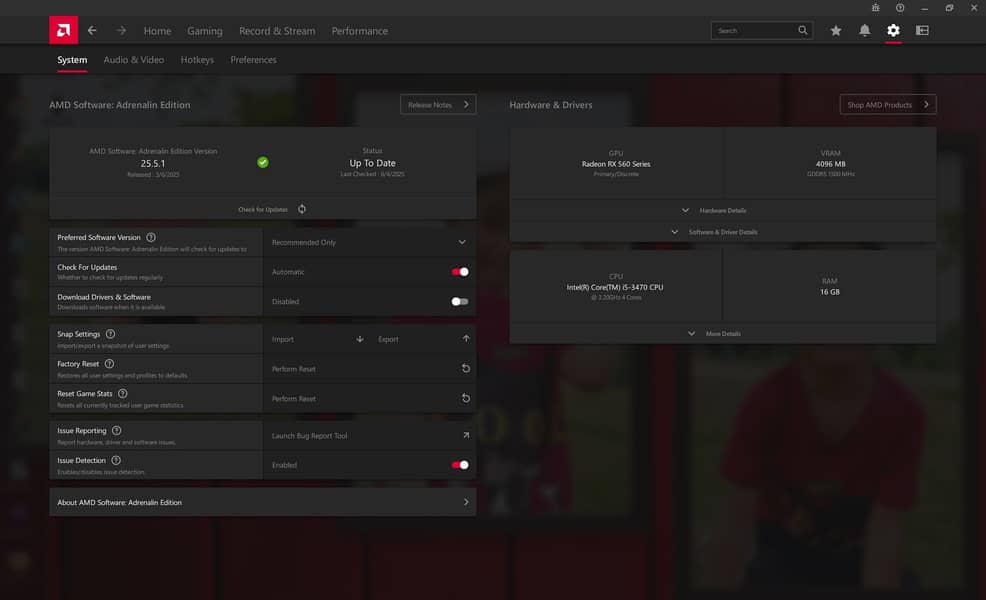Toggle the sidebar panel icon
This screenshot has width=986, height=600.
(922, 30)
